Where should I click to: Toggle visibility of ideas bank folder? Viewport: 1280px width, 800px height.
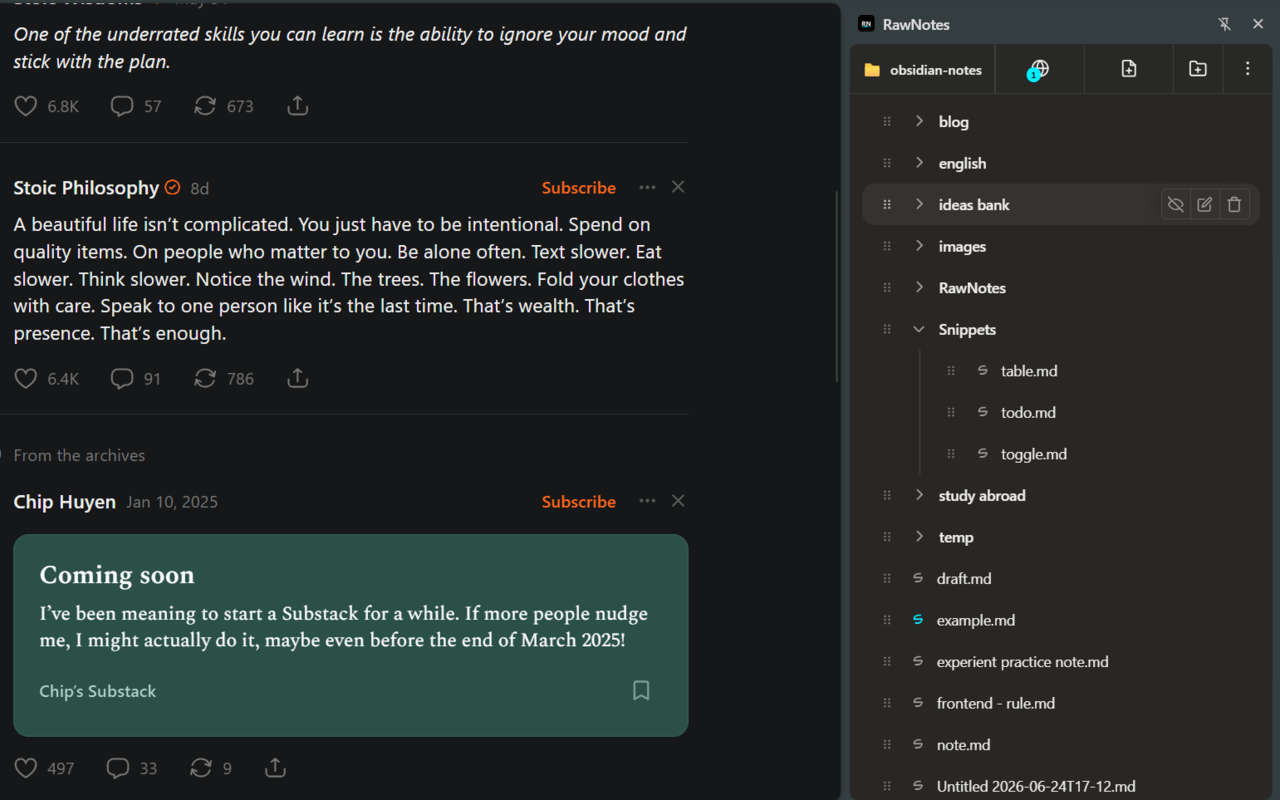[x=1176, y=204]
